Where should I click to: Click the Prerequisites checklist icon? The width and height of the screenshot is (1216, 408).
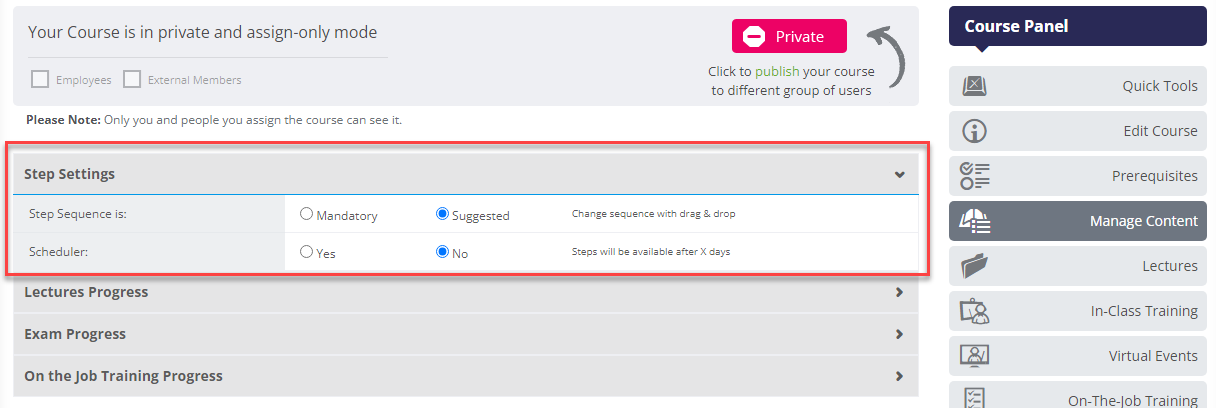click(974, 176)
